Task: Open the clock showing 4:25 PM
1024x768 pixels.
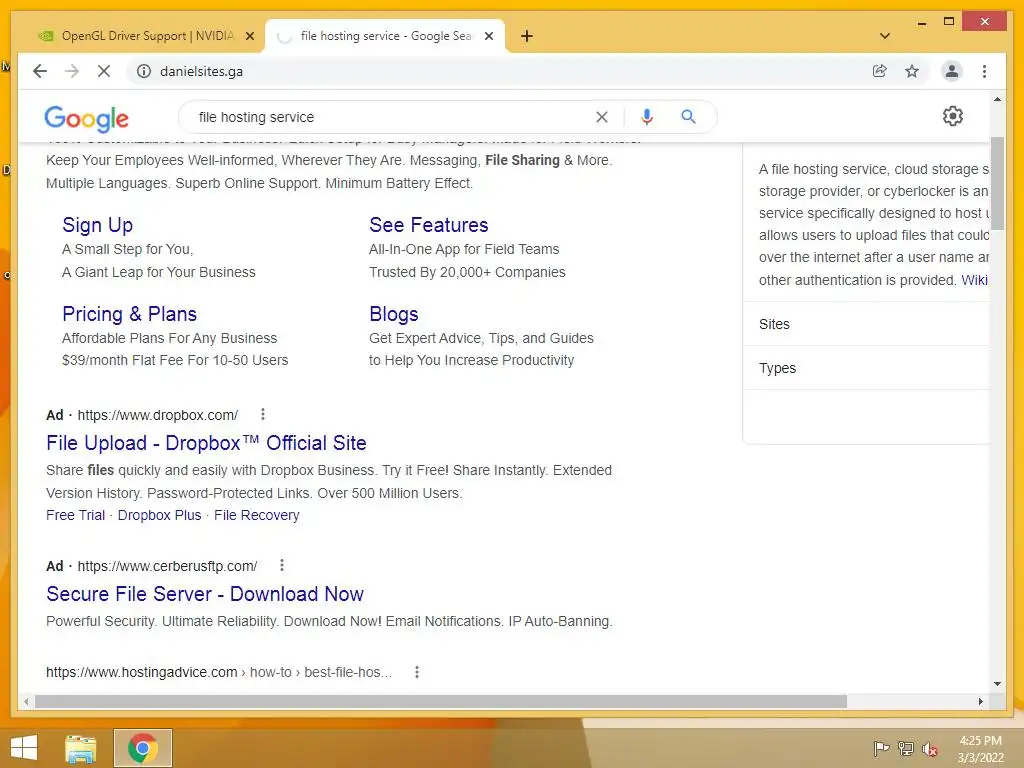Action: pos(980,749)
